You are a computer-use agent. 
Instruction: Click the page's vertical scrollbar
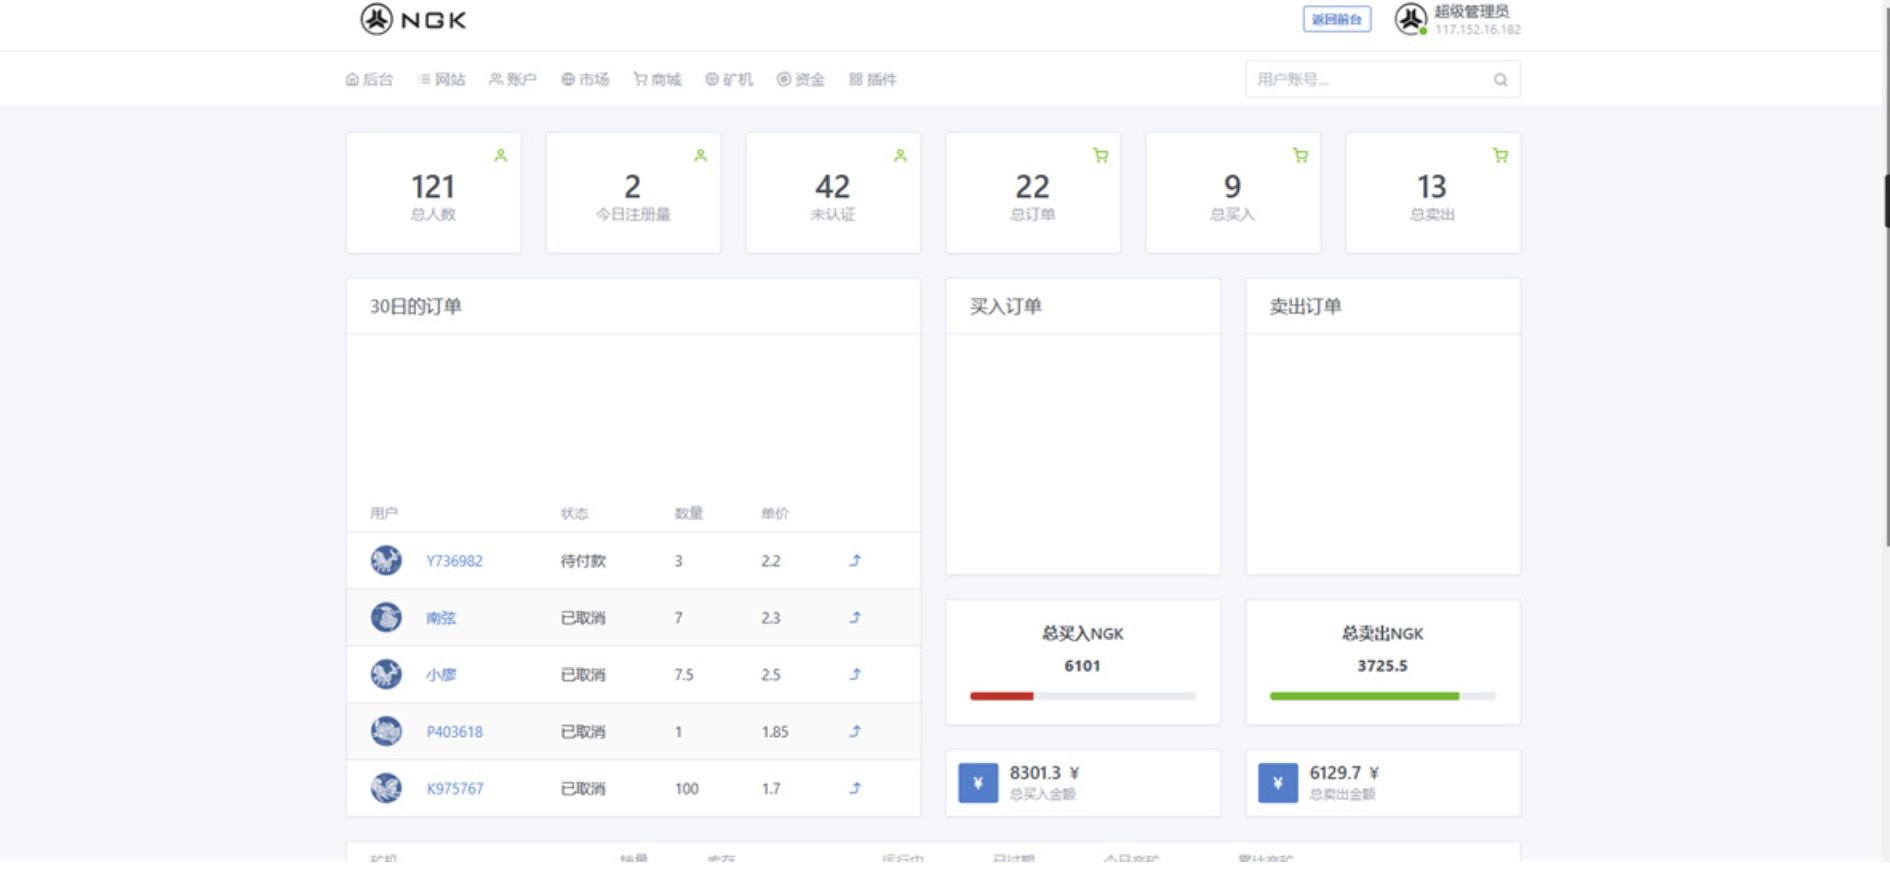tap(1885, 200)
